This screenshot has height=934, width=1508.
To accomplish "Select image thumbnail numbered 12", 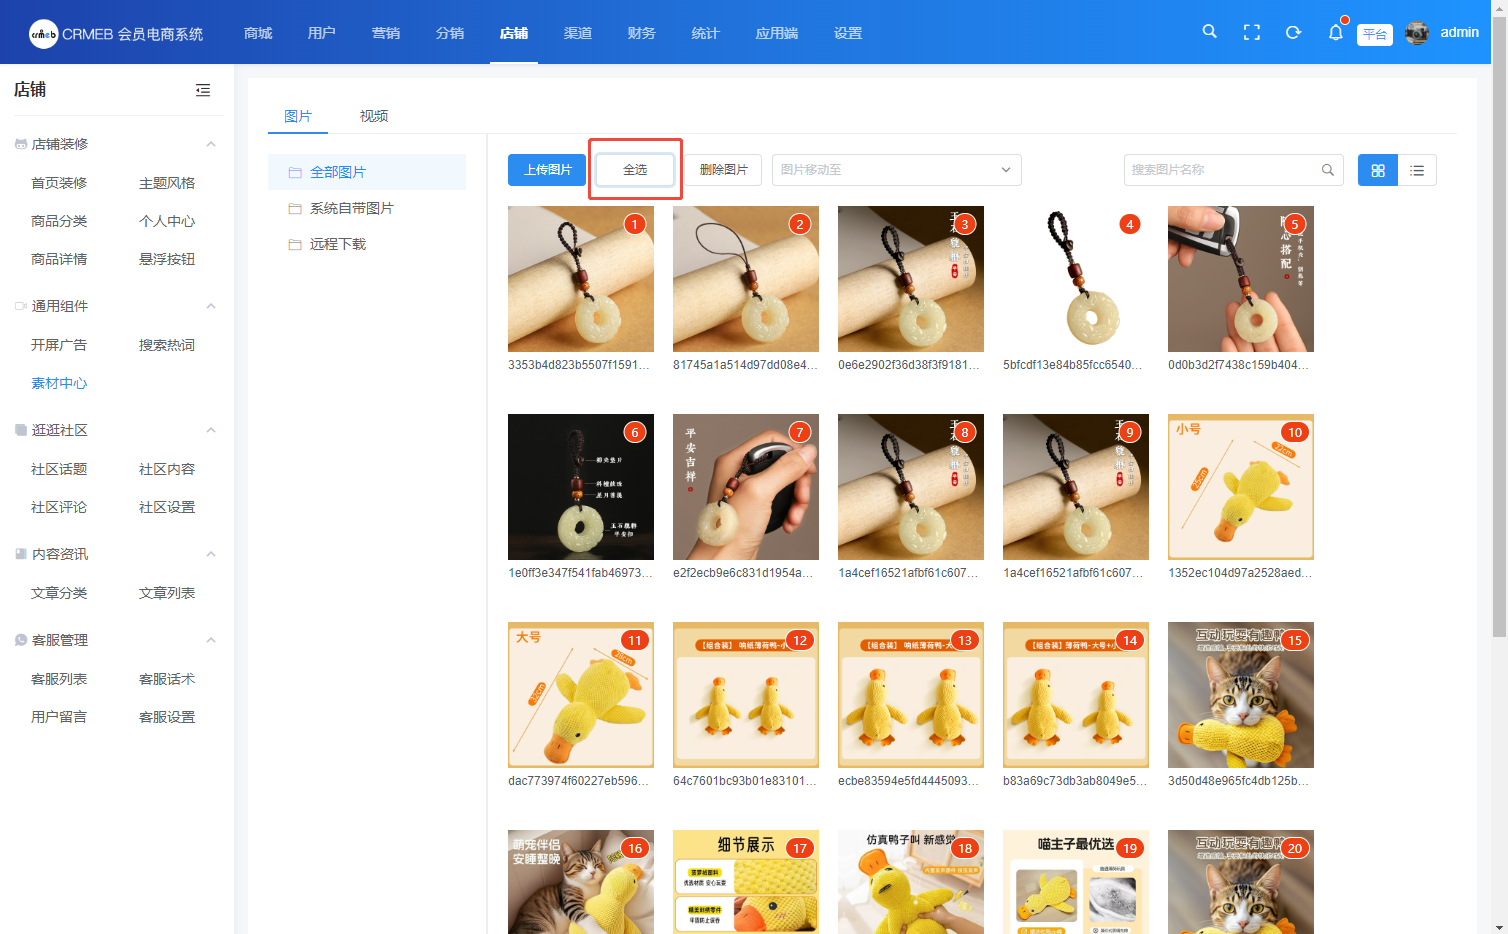I will [x=746, y=695].
